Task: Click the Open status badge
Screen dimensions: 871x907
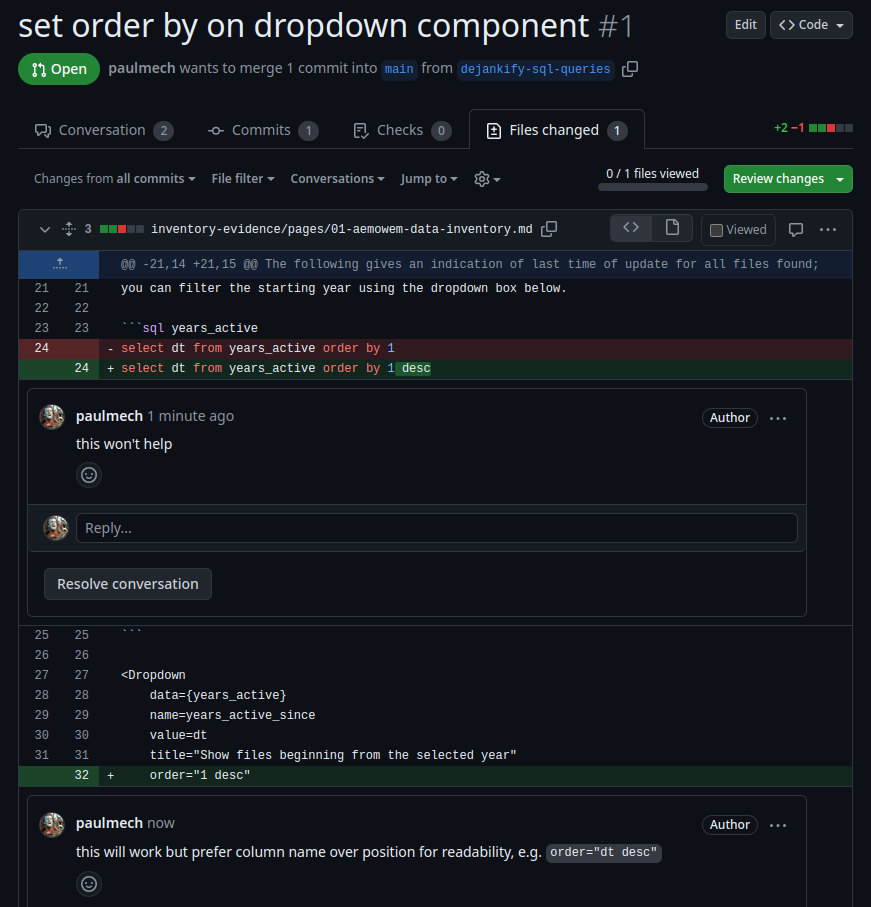Action: [59, 69]
